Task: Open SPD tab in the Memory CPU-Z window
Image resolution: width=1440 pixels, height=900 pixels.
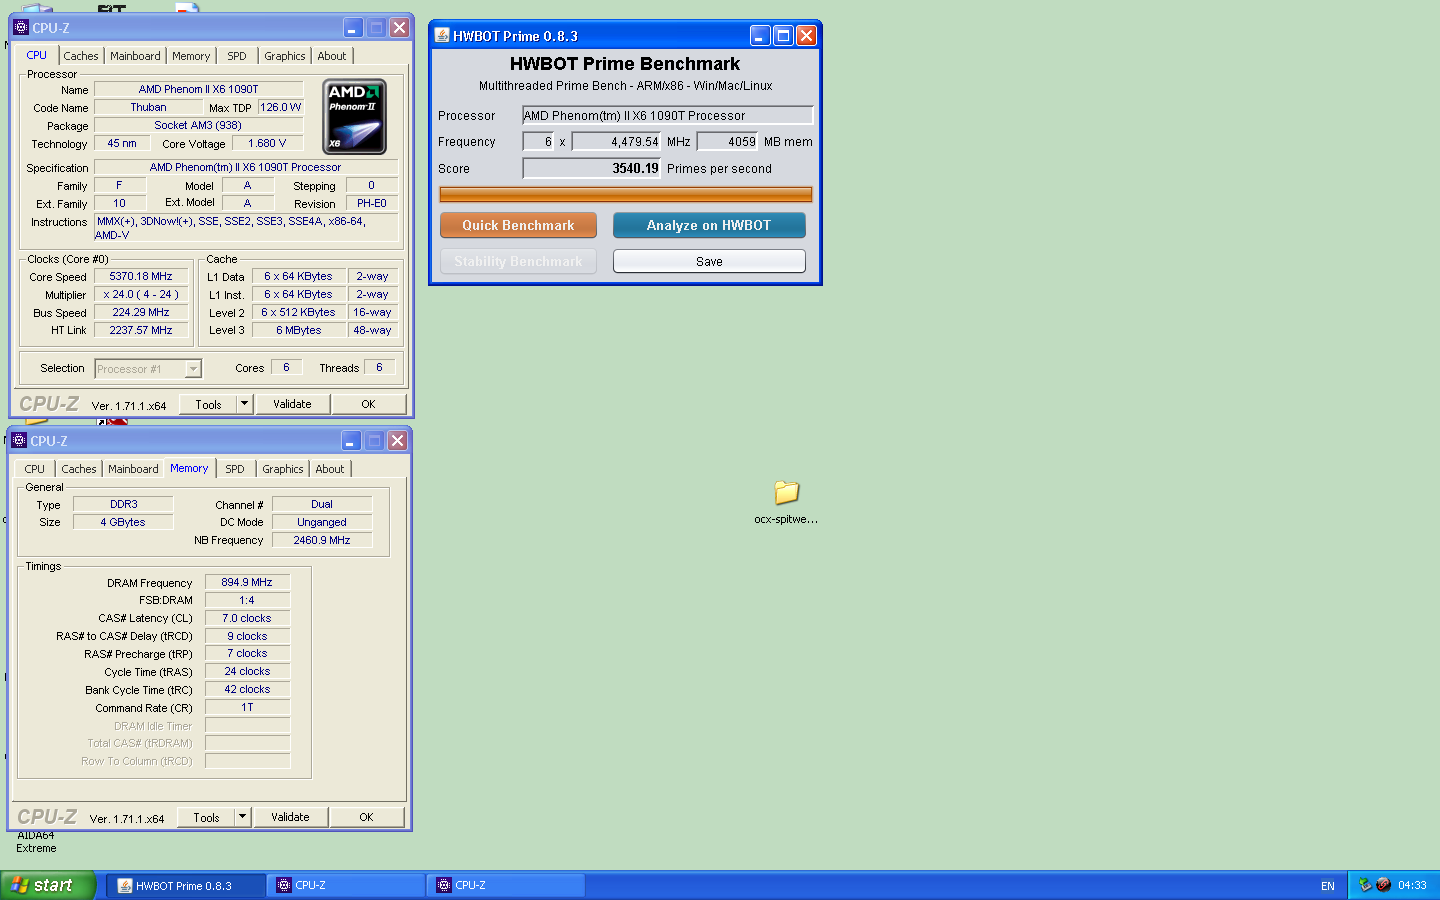Action: coord(235,469)
